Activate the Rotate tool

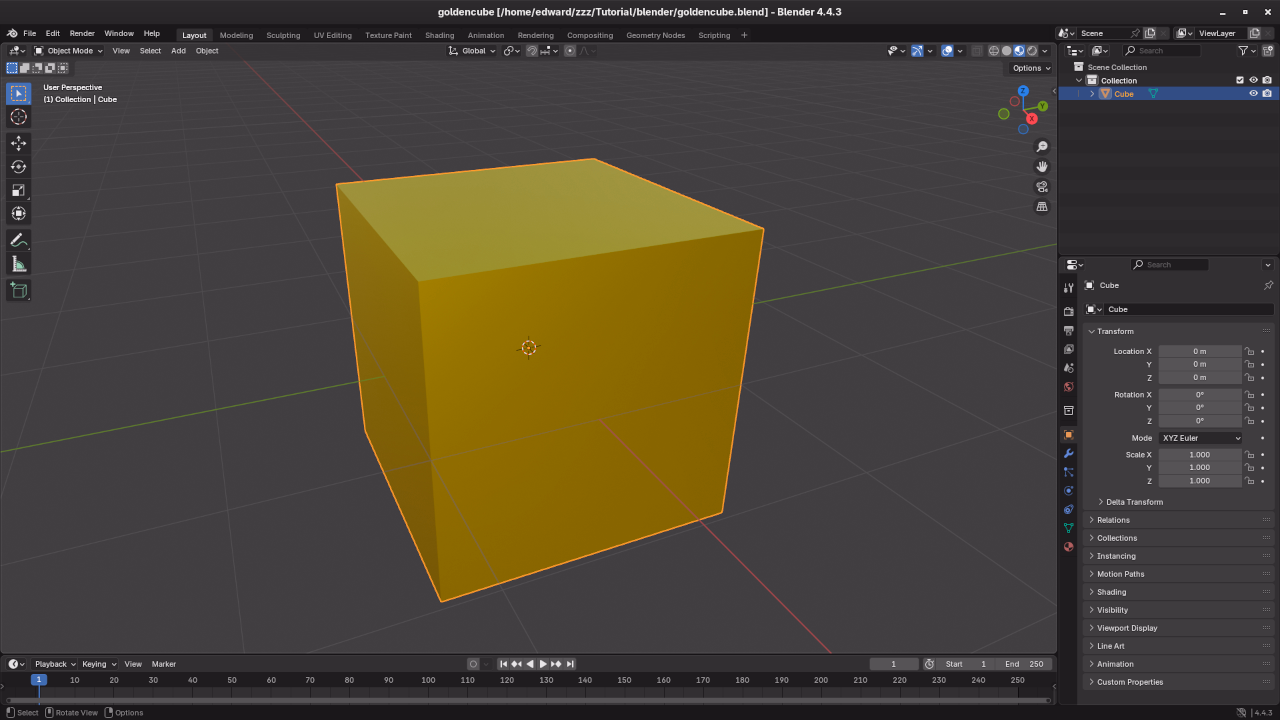pos(18,166)
